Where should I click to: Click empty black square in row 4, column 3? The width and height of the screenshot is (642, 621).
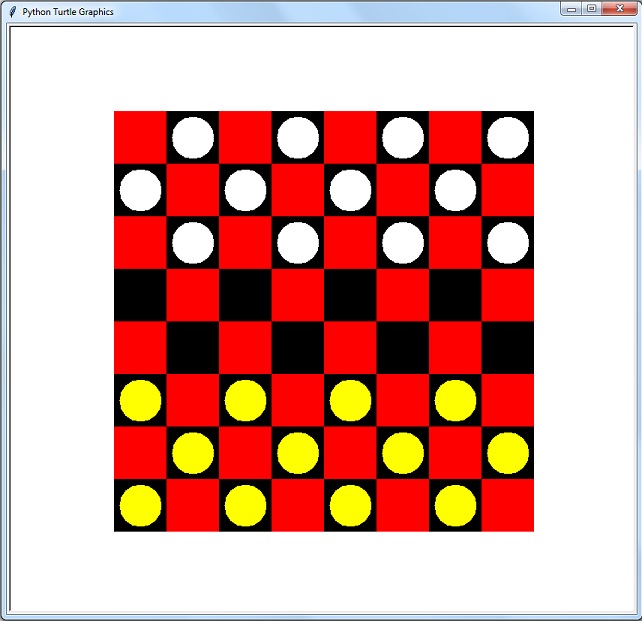tap(245, 295)
